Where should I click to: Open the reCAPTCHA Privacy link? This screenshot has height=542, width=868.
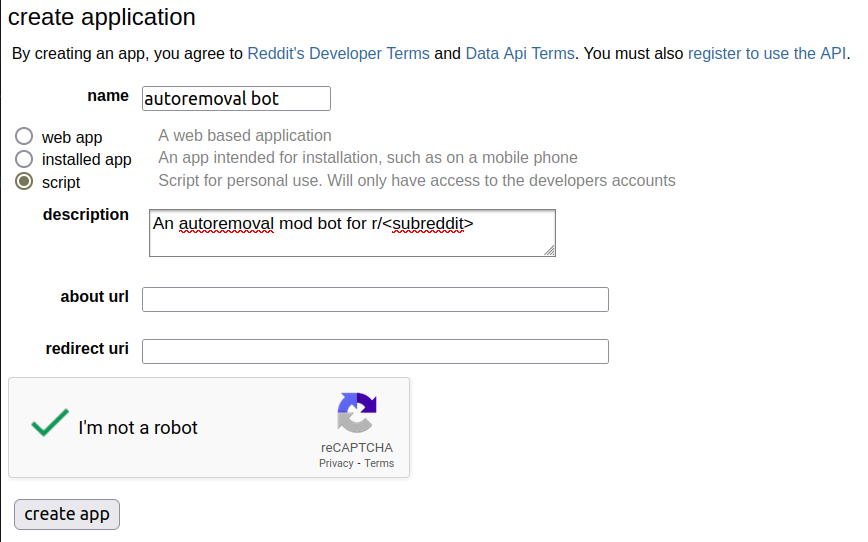(336, 463)
